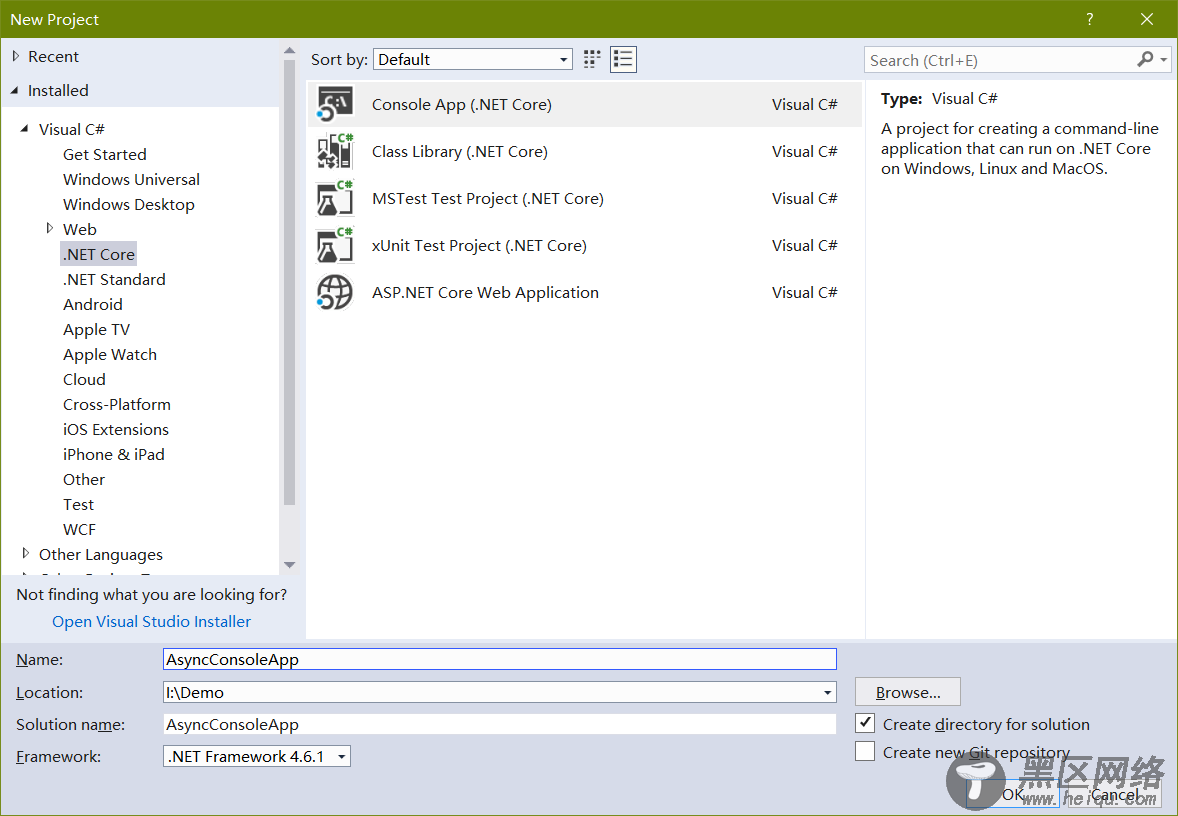Select the Apple TV category
The height and width of the screenshot is (816, 1178).
tap(96, 329)
